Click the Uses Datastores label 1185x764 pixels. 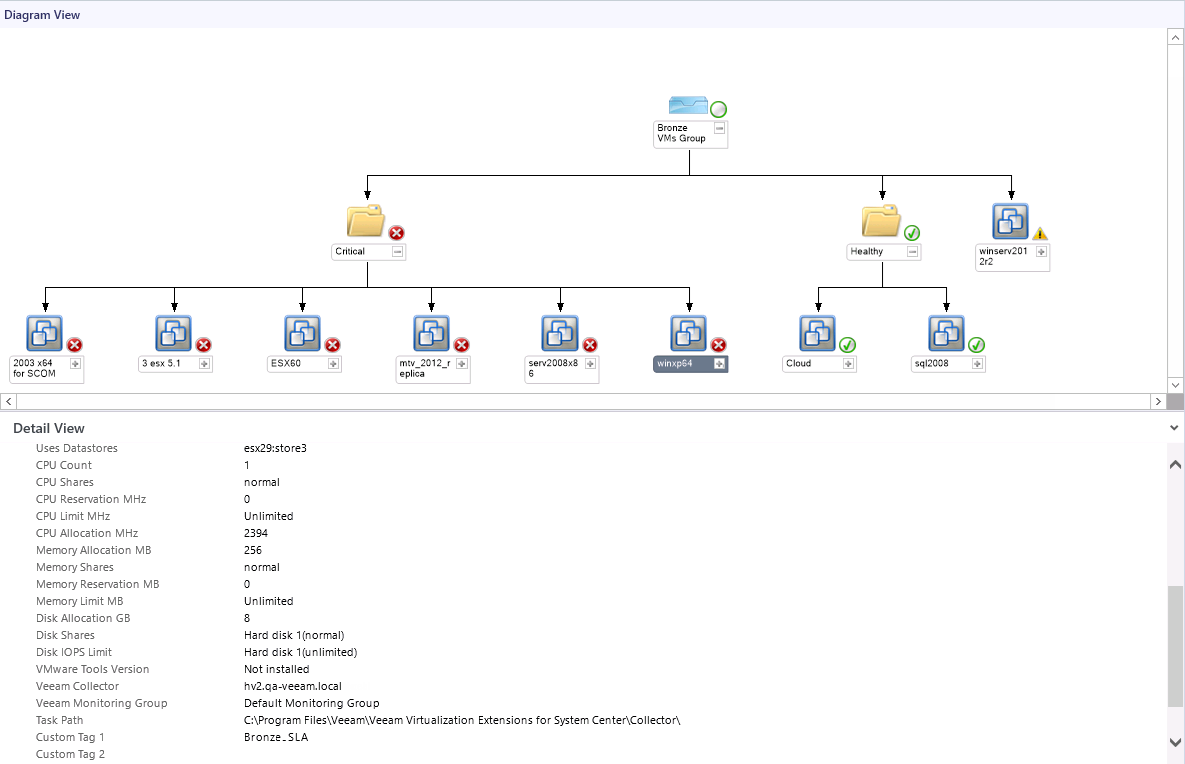(x=76, y=448)
